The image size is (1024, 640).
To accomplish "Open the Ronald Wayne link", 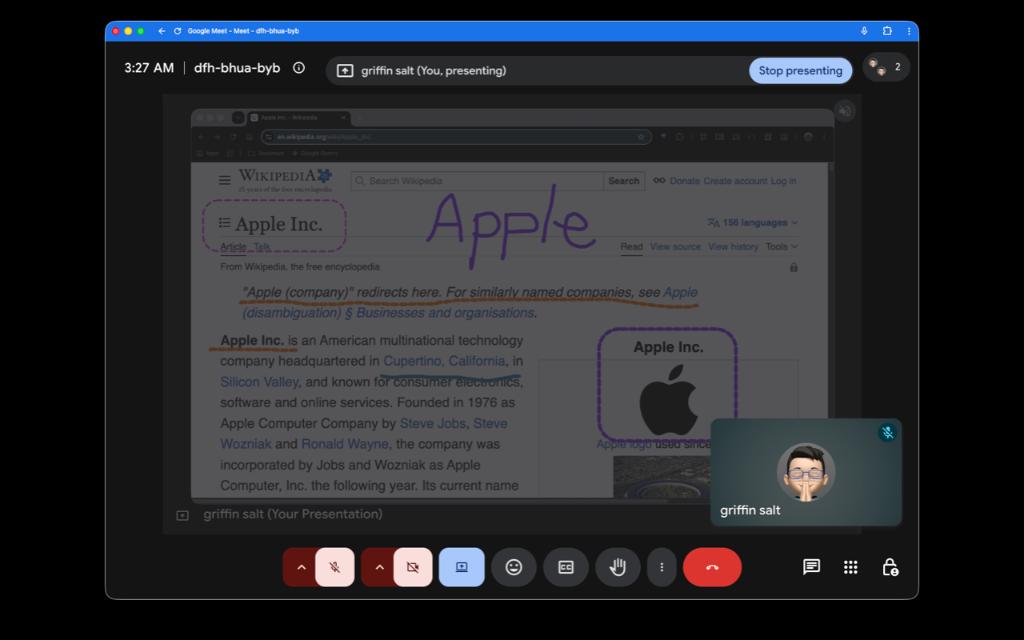I will click(345, 444).
